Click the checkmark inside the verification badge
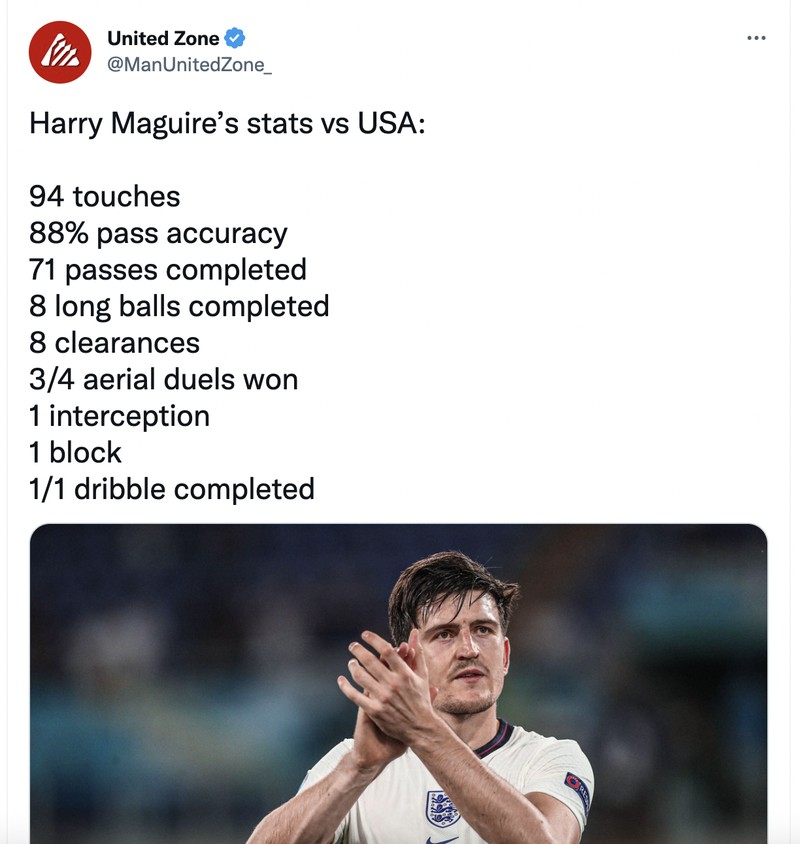 coord(232,38)
